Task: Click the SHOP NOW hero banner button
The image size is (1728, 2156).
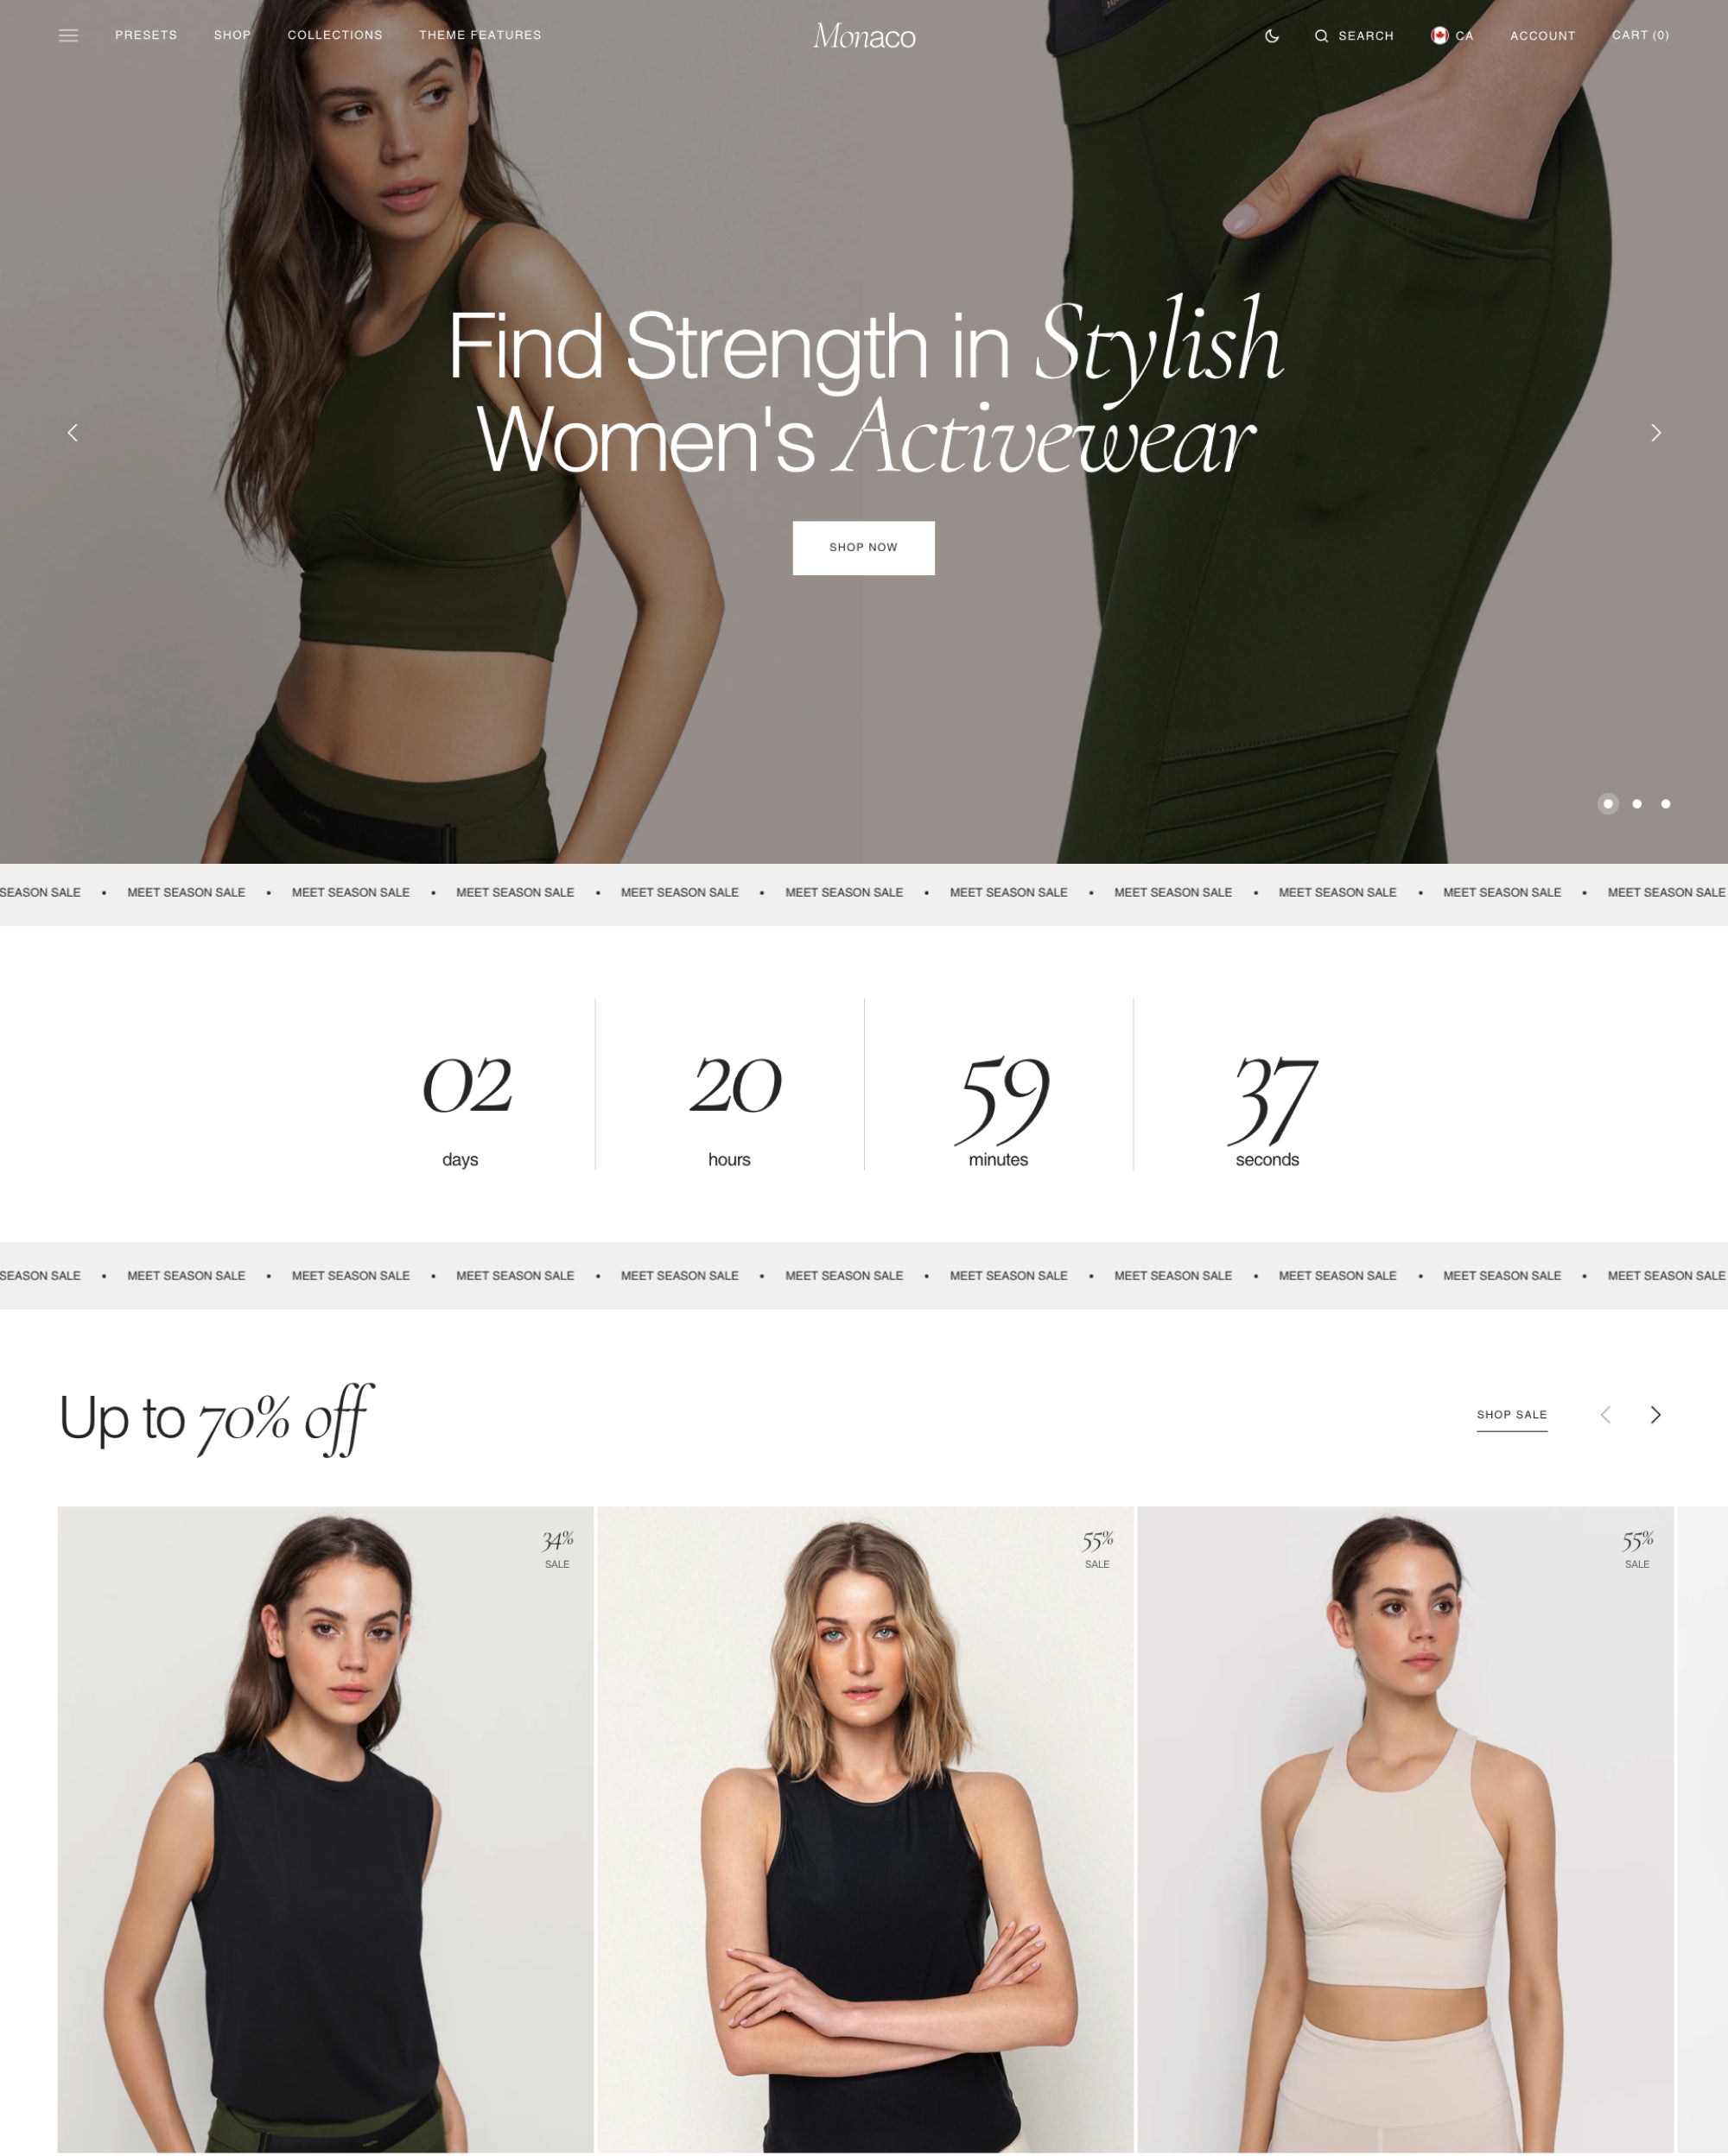Action: coord(864,547)
